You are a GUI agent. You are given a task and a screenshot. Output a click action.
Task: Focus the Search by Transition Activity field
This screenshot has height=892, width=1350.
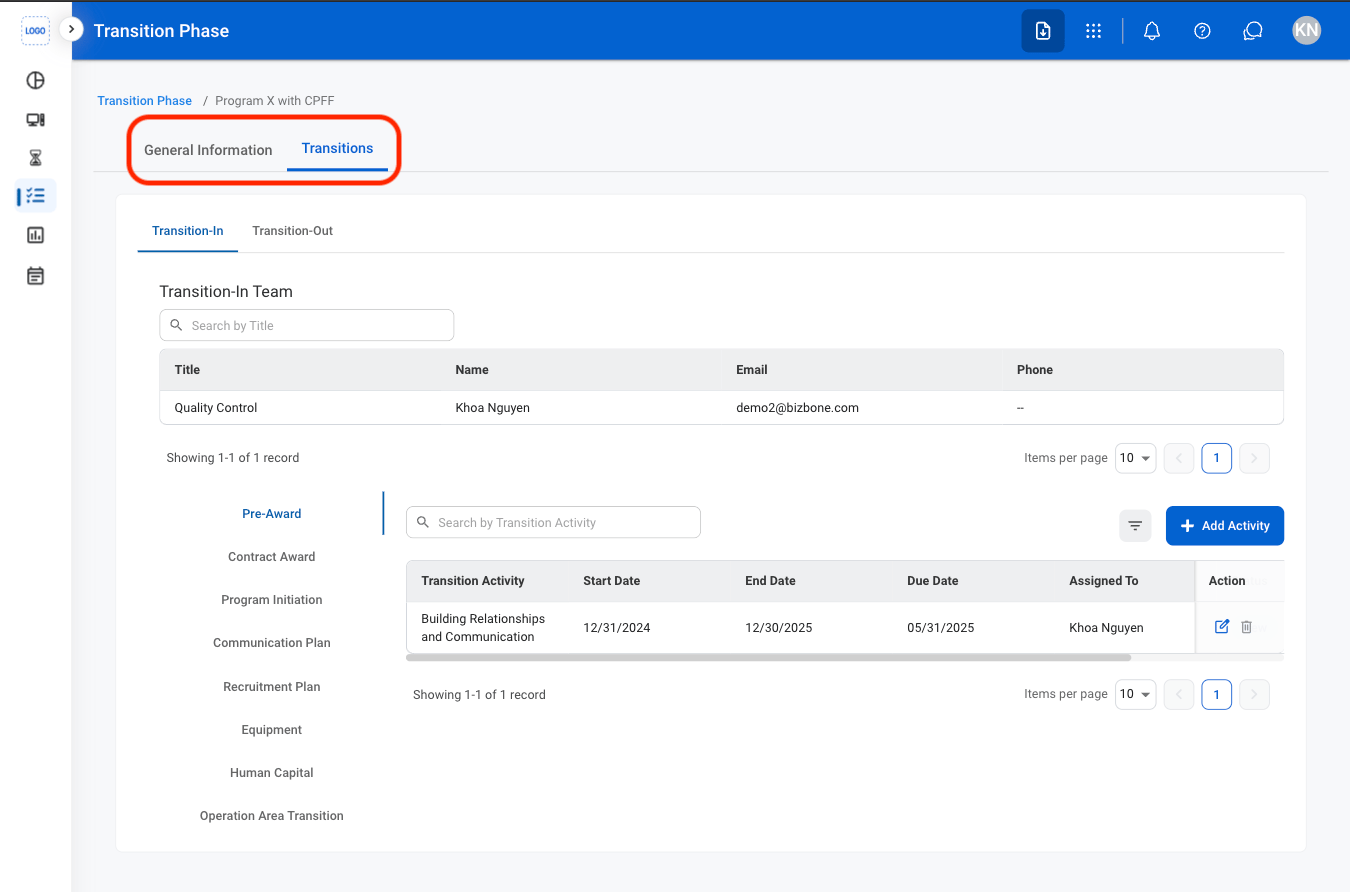point(553,522)
